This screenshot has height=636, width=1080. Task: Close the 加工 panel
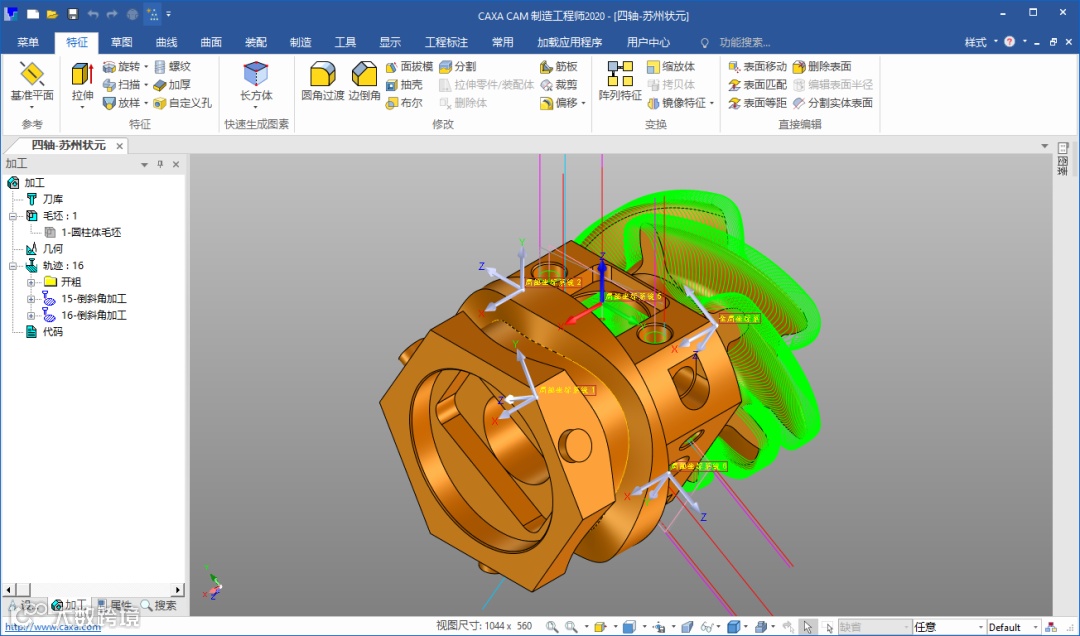click(x=176, y=164)
